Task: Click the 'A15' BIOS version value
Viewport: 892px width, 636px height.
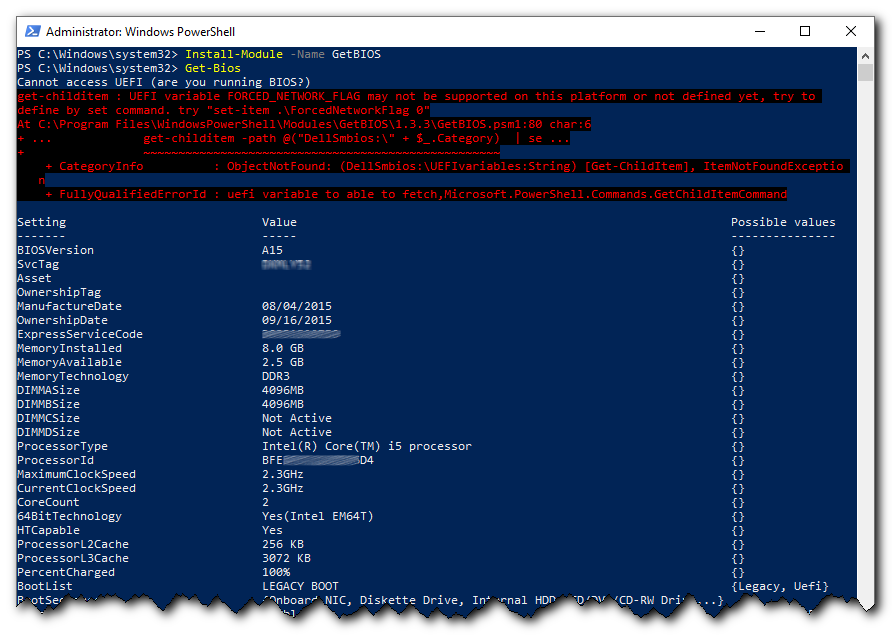Action: (272, 250)
